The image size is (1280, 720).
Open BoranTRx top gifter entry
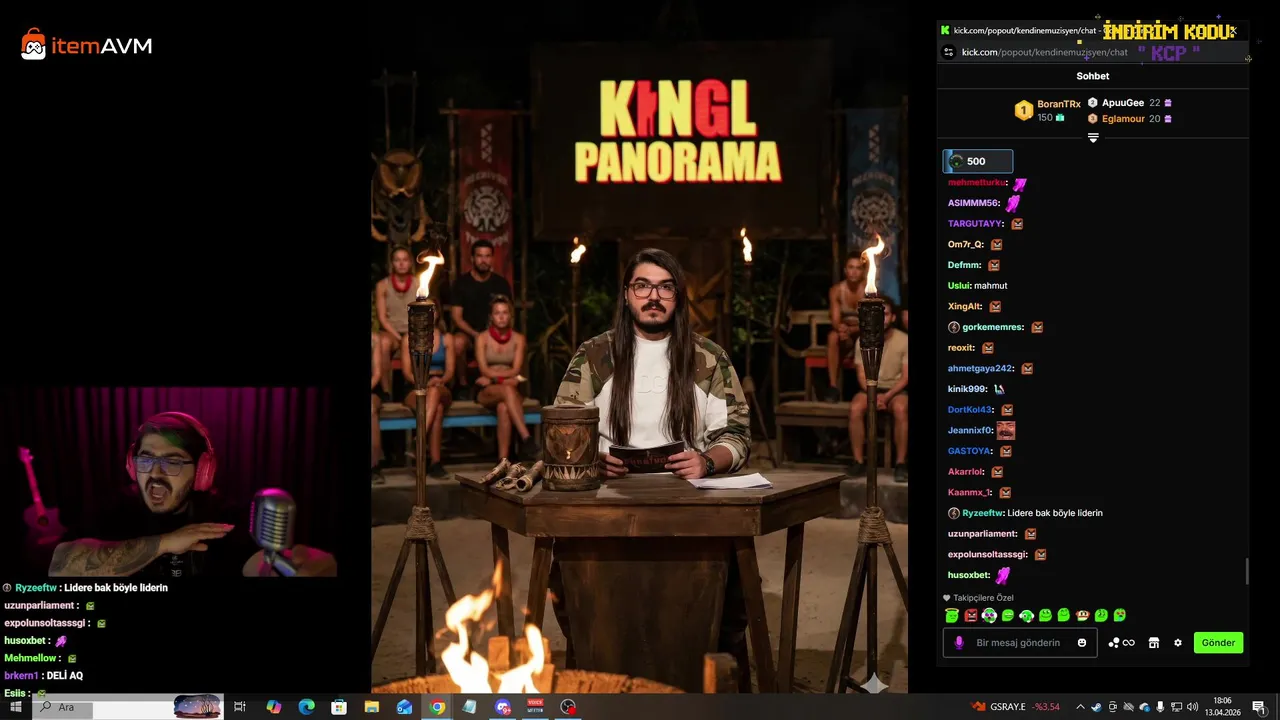coord(1048,110)
